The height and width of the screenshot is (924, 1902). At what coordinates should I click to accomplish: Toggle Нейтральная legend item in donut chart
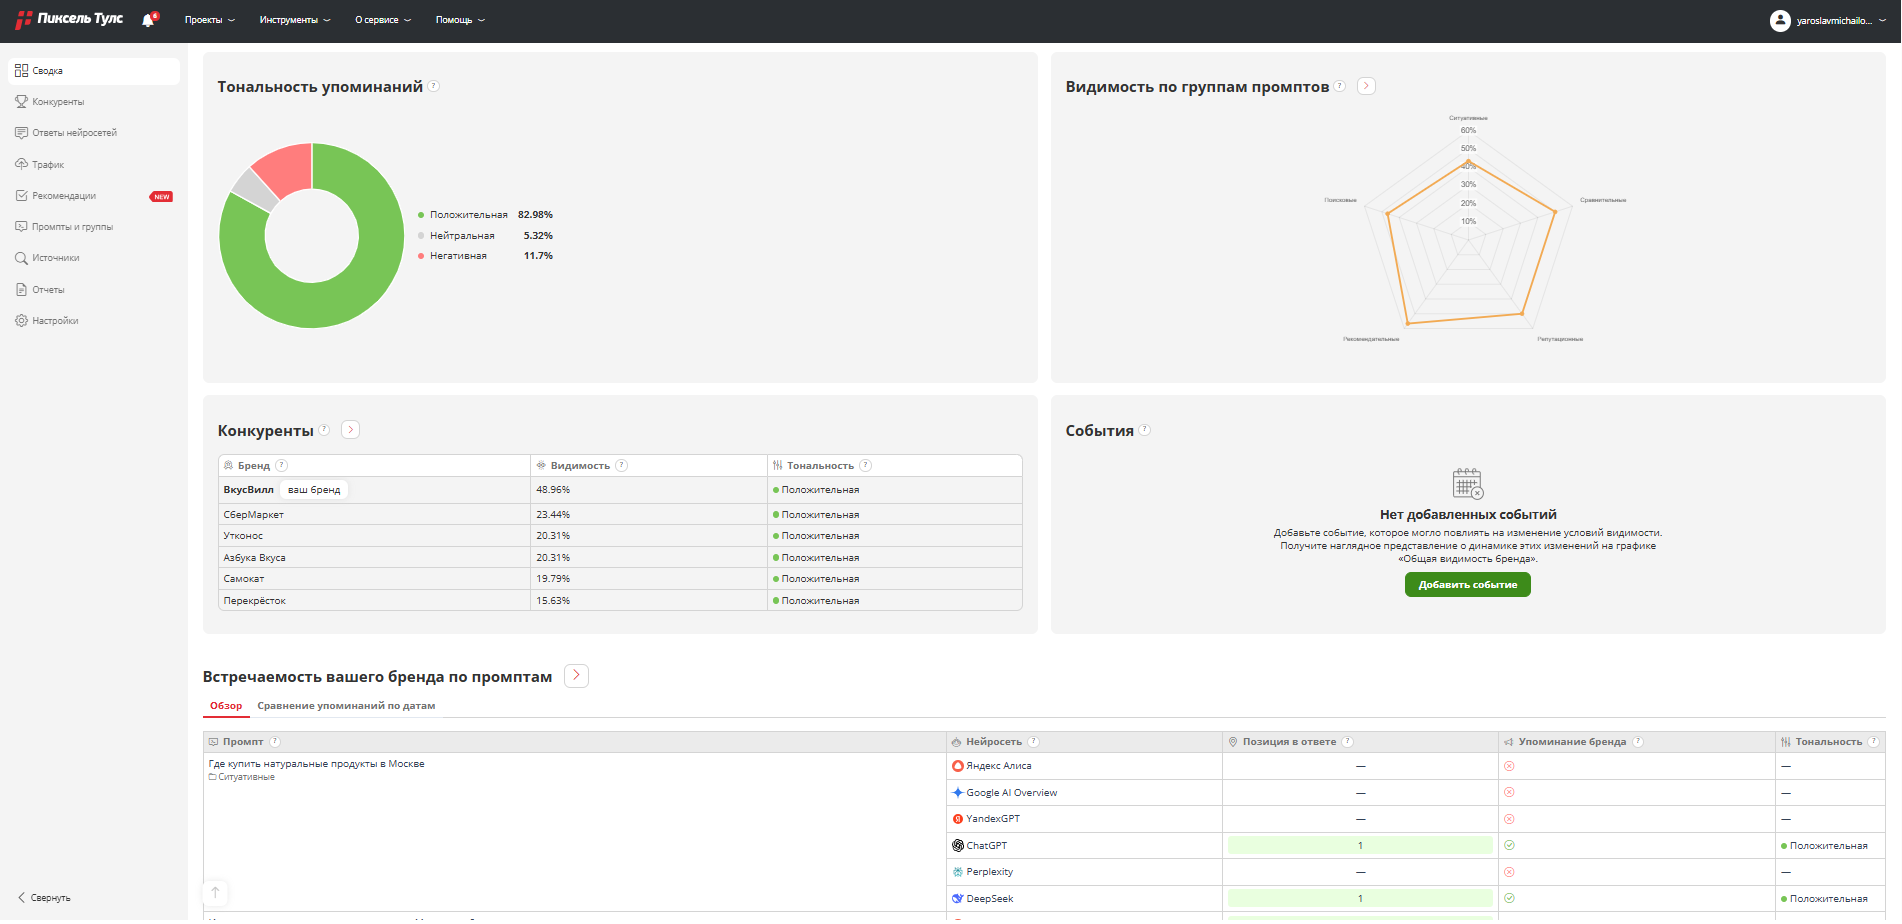pyautogui.click(x=461, y=236)
